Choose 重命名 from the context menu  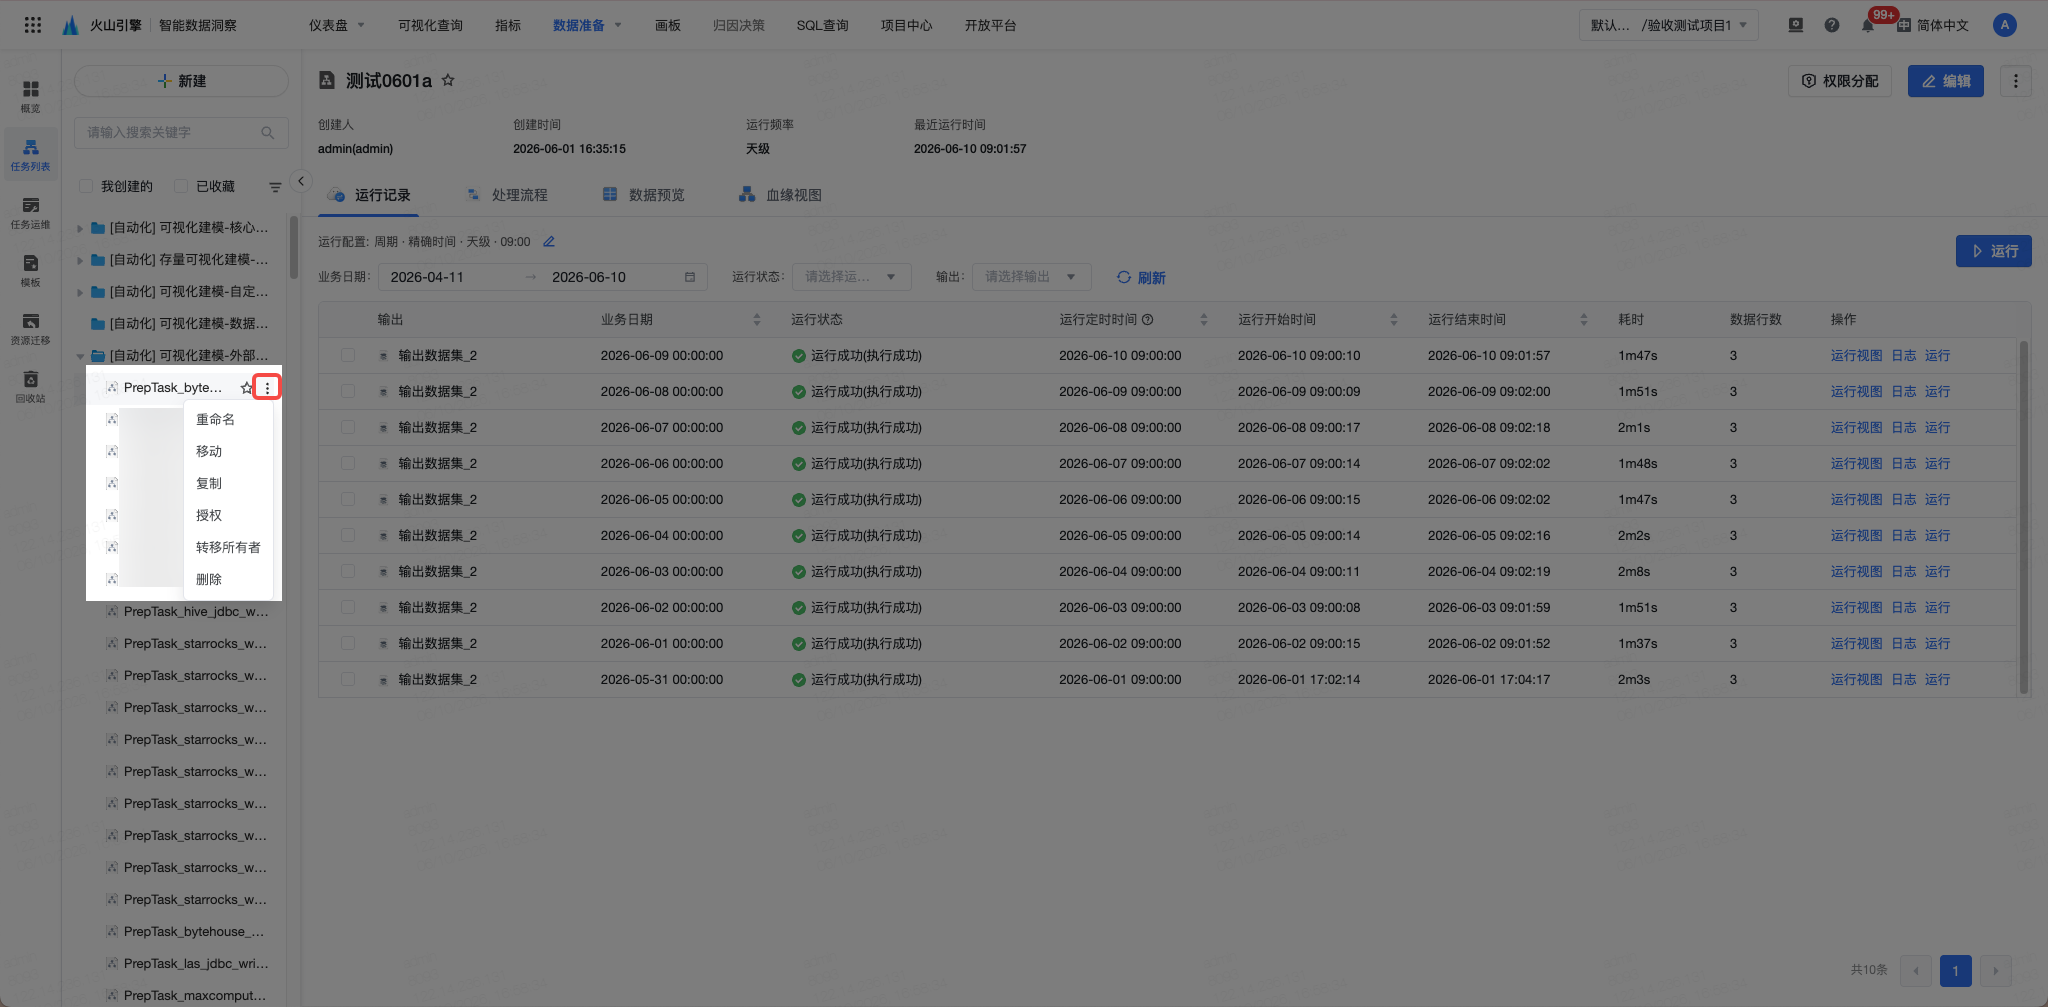point(228,420)
